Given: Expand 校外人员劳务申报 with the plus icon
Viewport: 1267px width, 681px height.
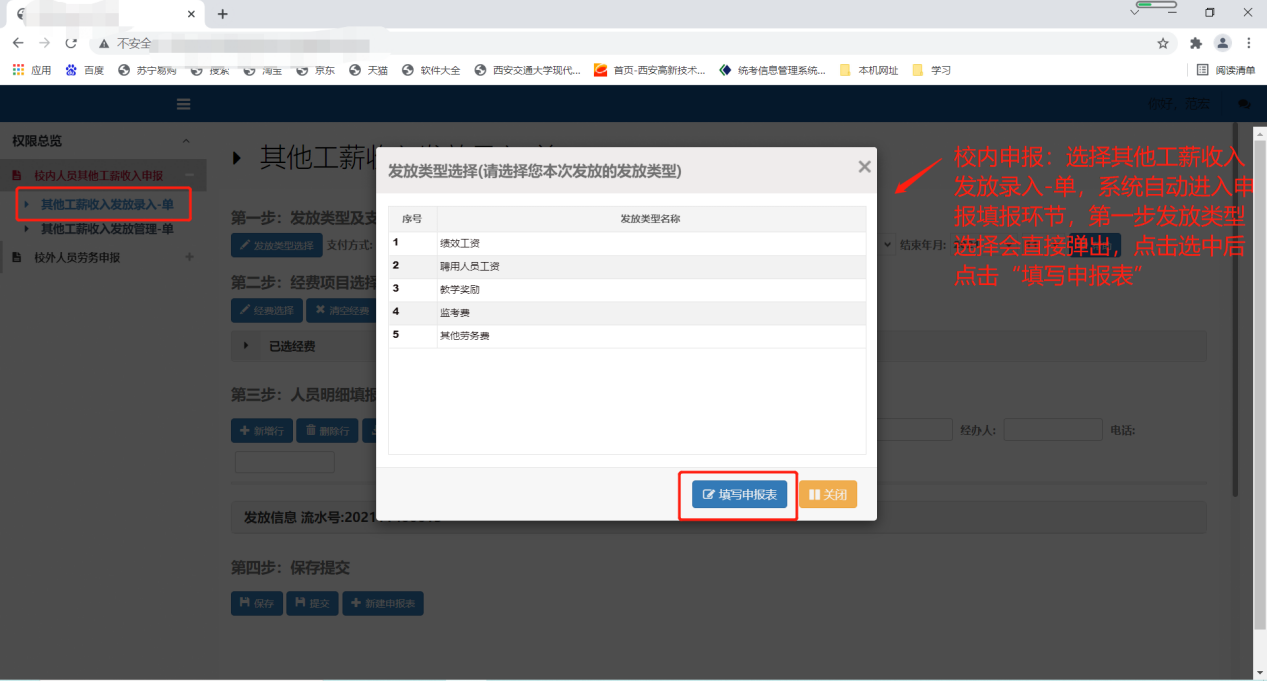Looking at the screenshot, I should click(x=190, y=257).
